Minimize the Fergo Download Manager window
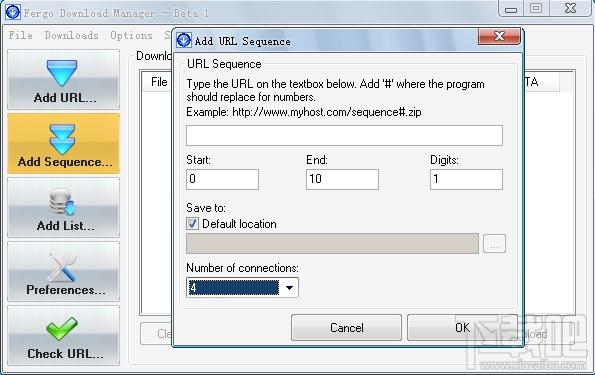The width and height of the screenshot is (595, 375). [511, 9]
